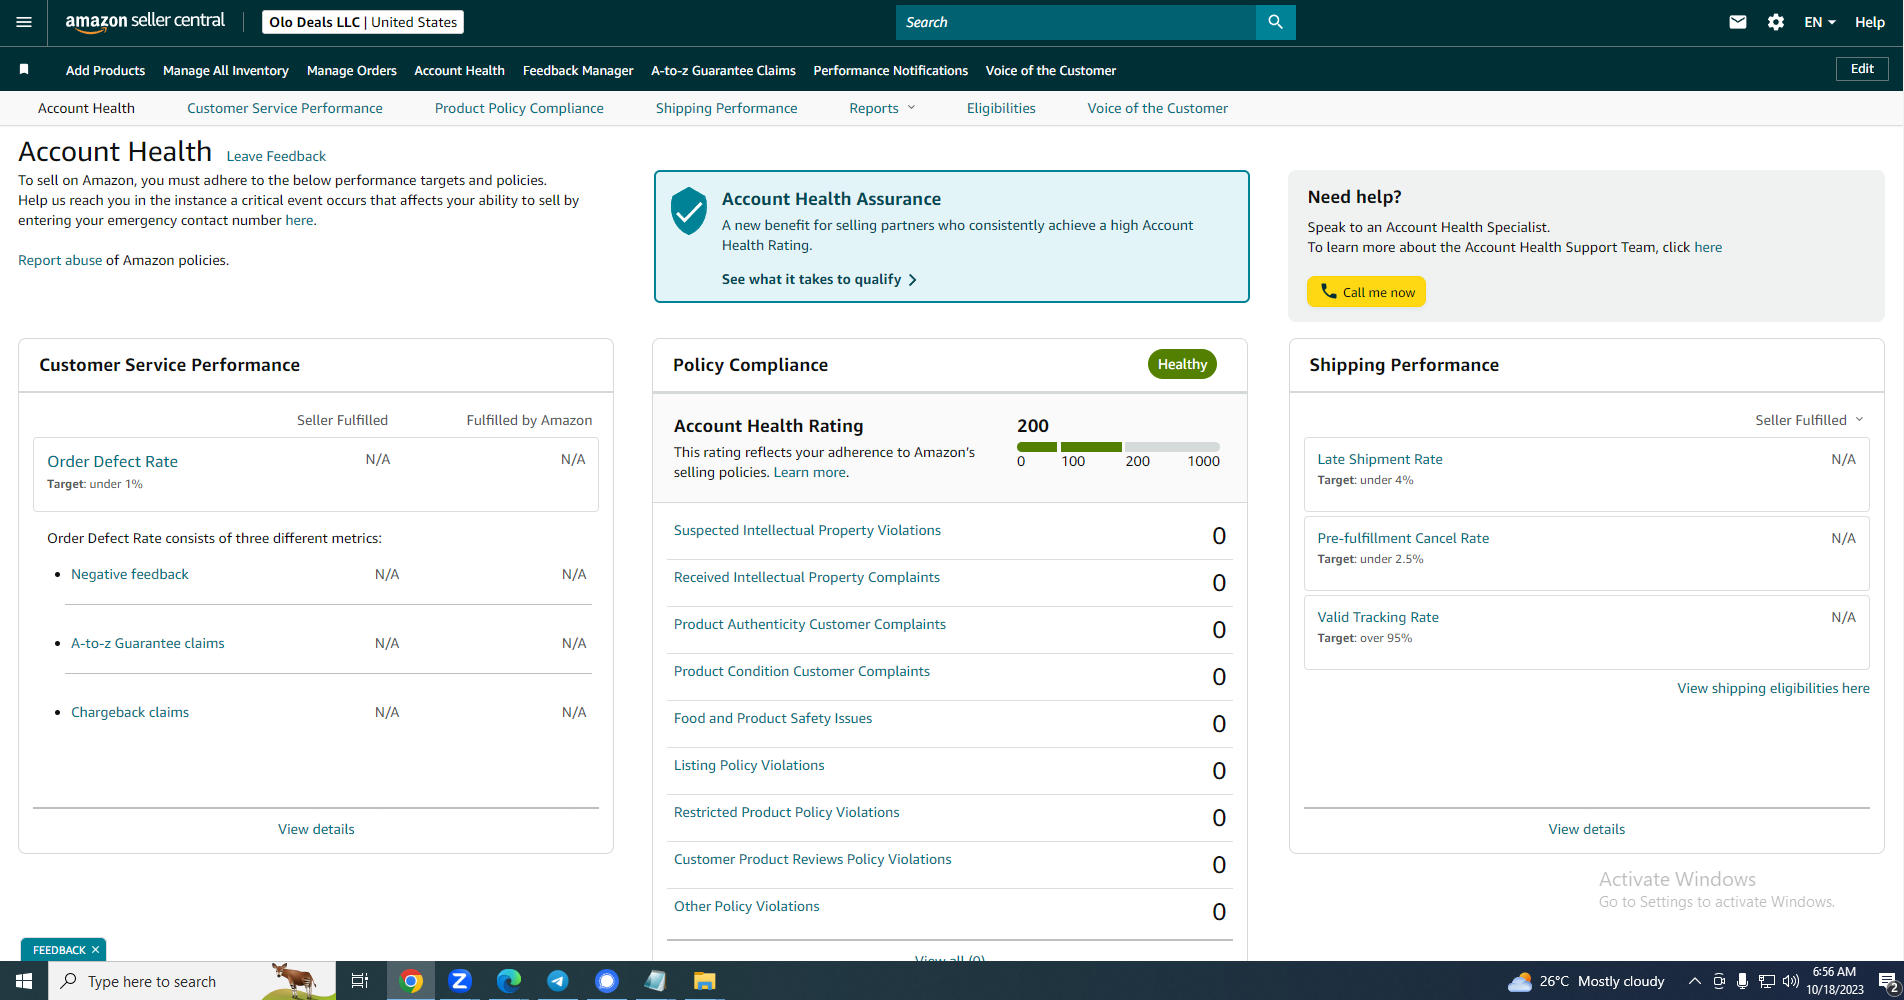The width and height of the screenshot is (1904, 1000).
Task: Open Microsoft Edge from the taskbar
Action: click(x=509, y=981)
